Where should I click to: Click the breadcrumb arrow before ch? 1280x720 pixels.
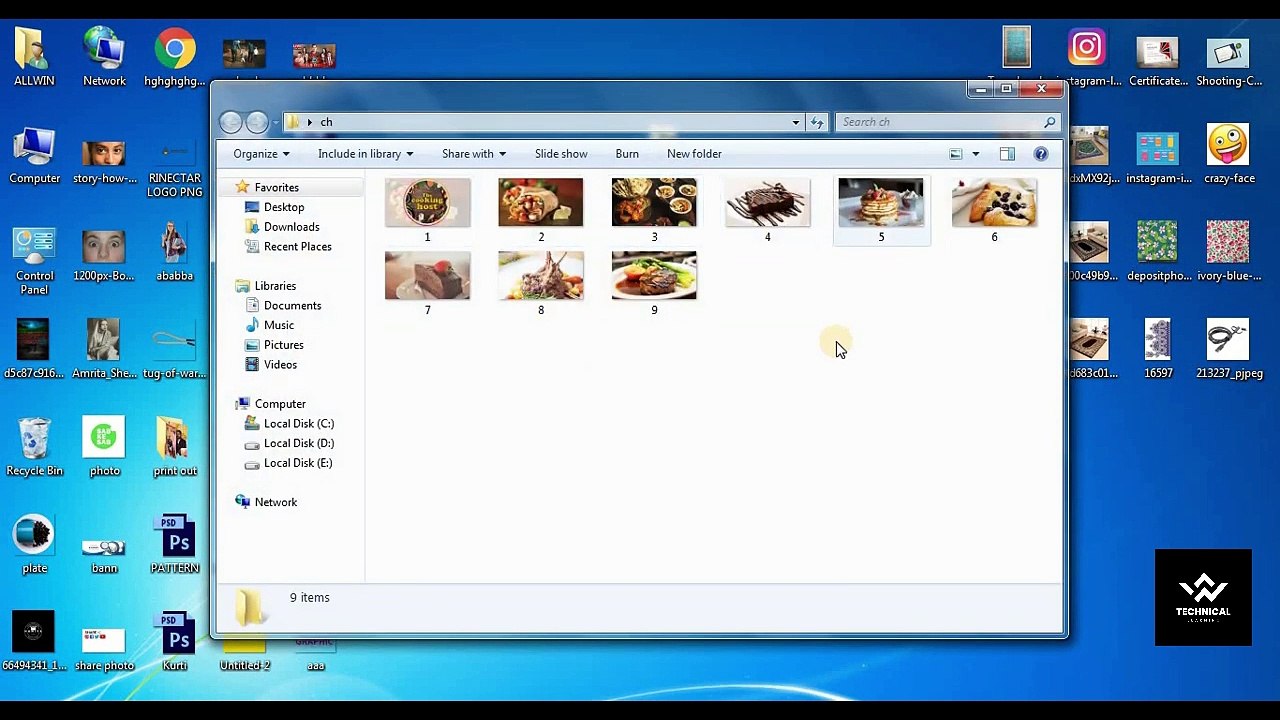[310, 122]
